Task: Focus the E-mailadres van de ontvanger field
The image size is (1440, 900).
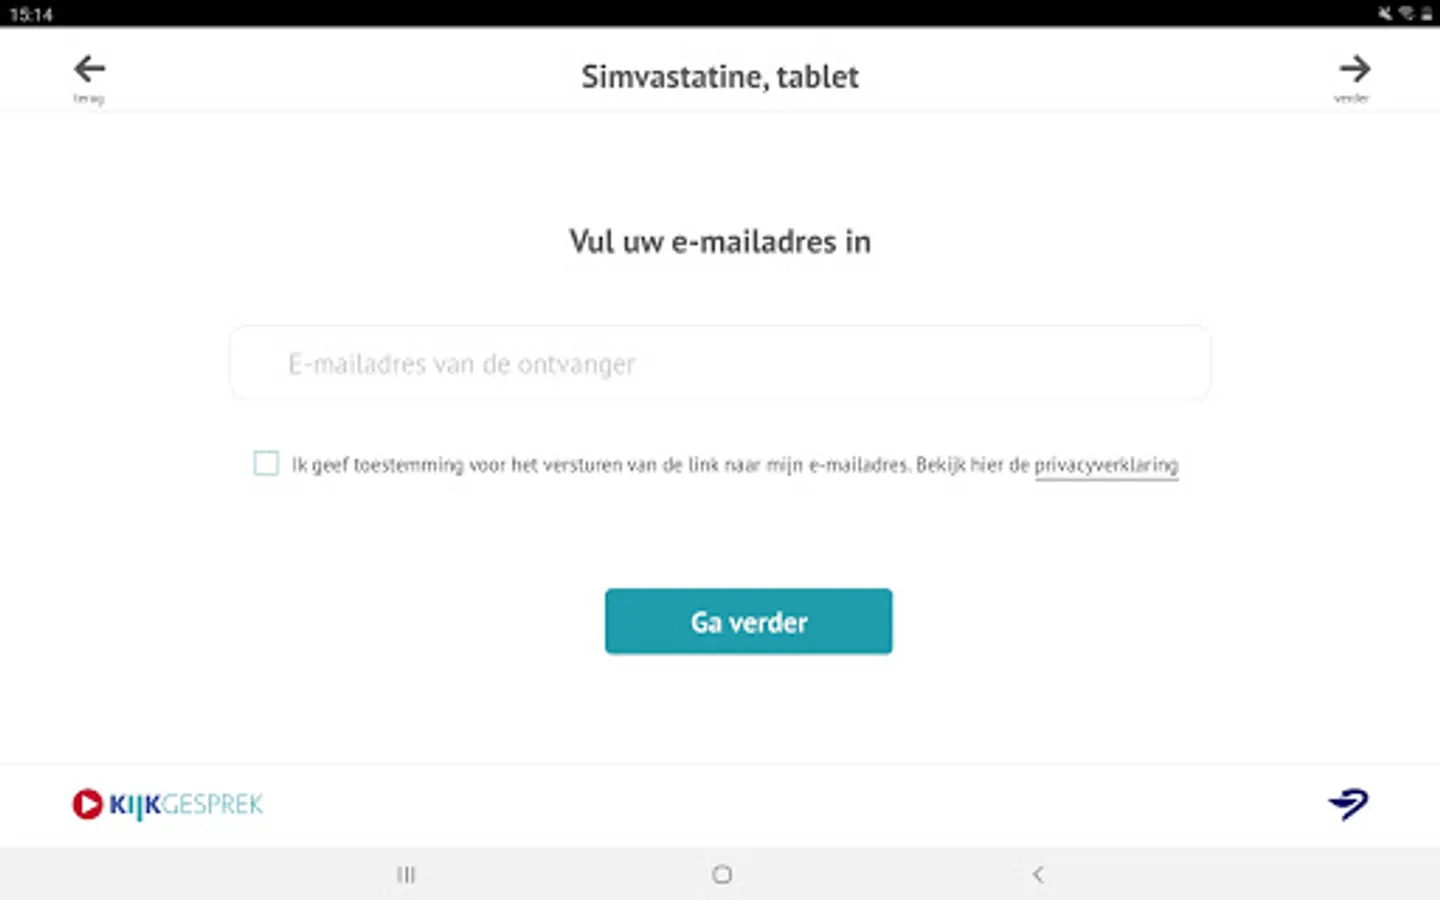Action: pyautogui.click(x=720, y=363)
